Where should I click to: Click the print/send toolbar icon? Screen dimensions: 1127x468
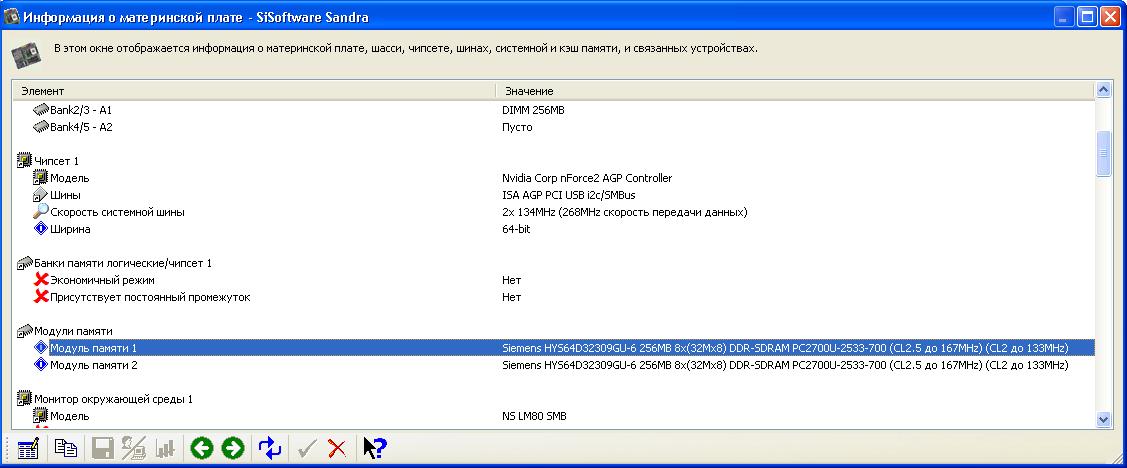click(134, 449)
